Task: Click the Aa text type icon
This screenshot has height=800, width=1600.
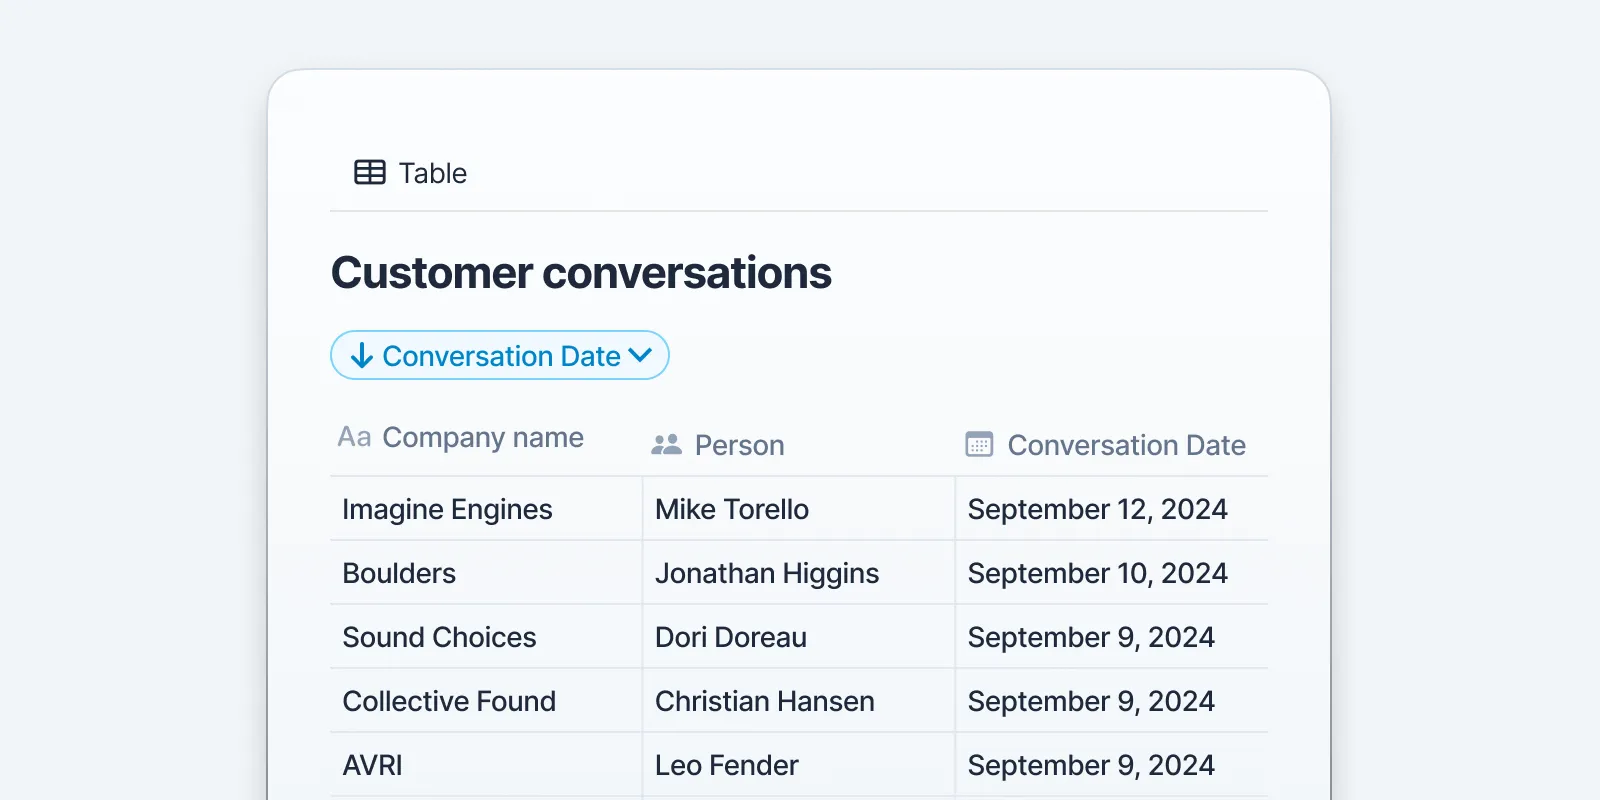Action: pyautogui.click(x=354, y=438)
